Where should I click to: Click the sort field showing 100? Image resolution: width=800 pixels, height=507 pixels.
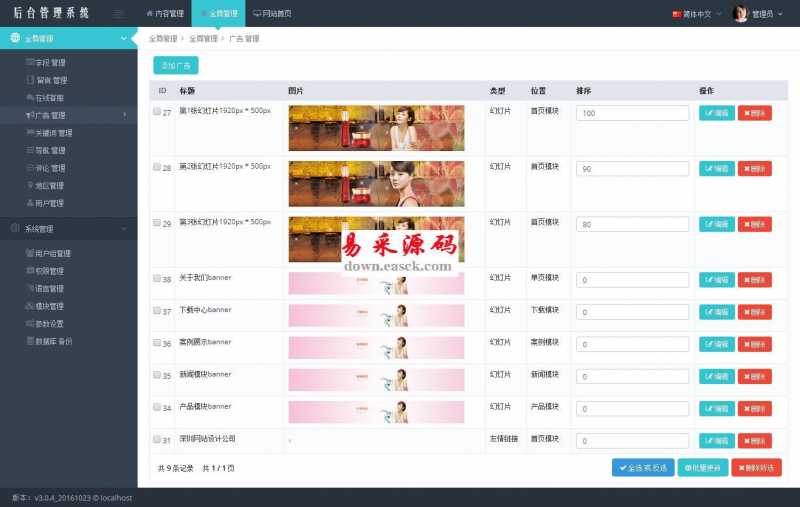point(632,113)
